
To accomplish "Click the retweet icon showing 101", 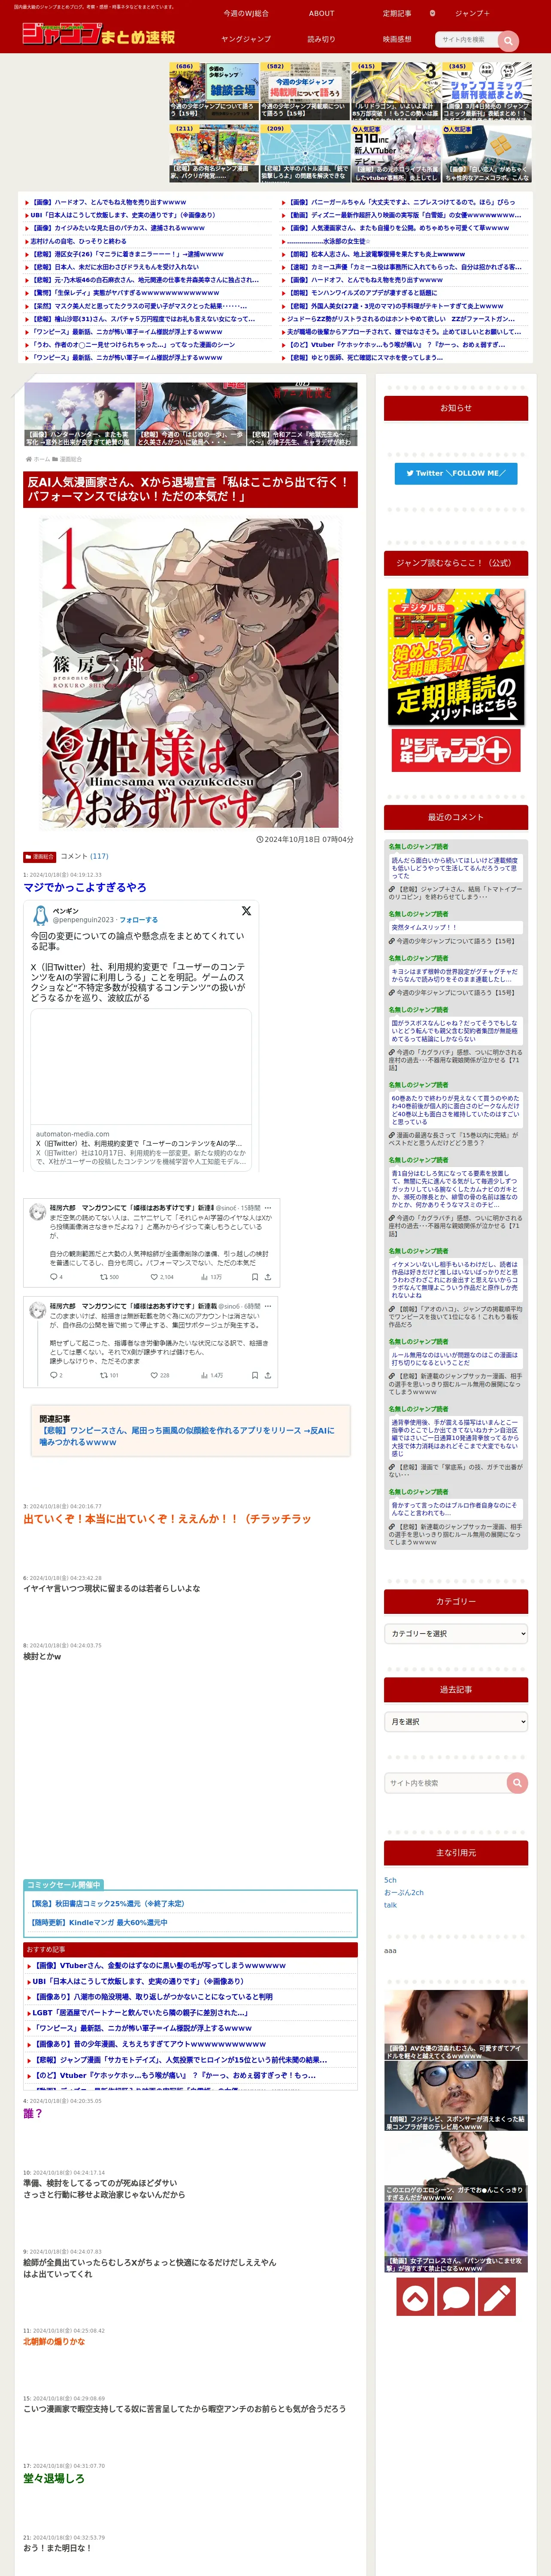I will [x=103, y=1375].
